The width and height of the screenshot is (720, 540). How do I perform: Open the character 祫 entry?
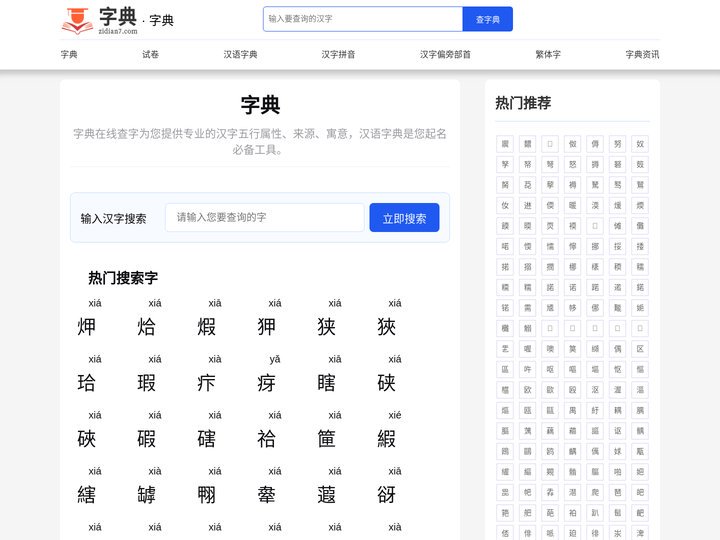[x=267, y=439]
